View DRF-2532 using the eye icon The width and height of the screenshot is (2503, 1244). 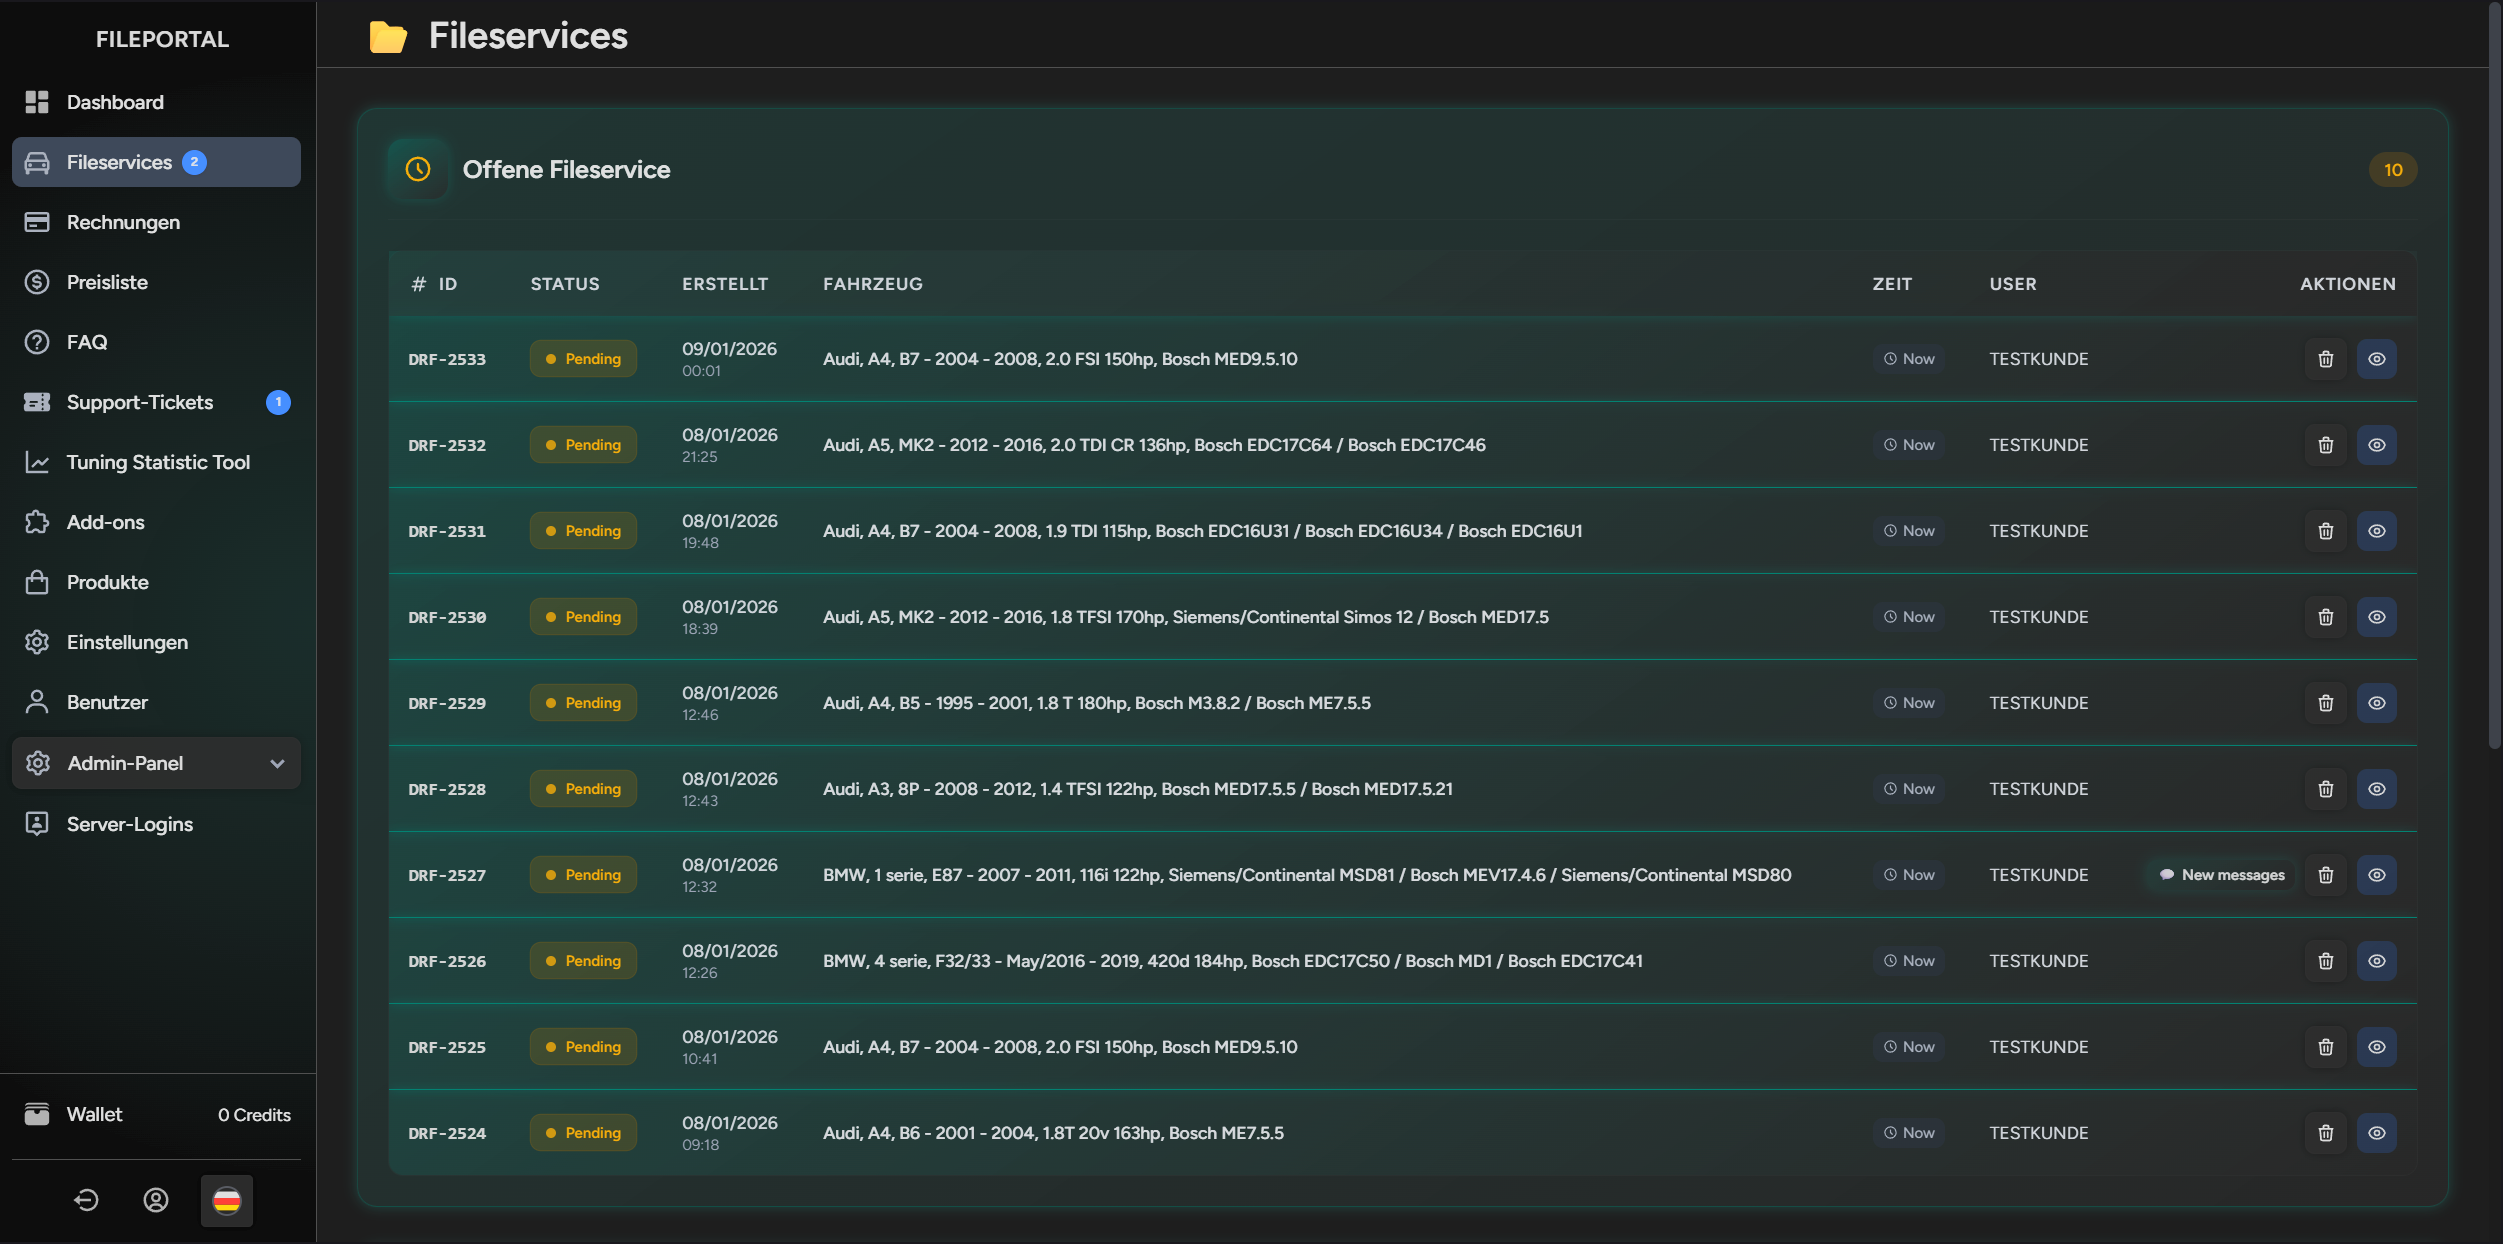pyautogui.click(x=2376, y=445)
